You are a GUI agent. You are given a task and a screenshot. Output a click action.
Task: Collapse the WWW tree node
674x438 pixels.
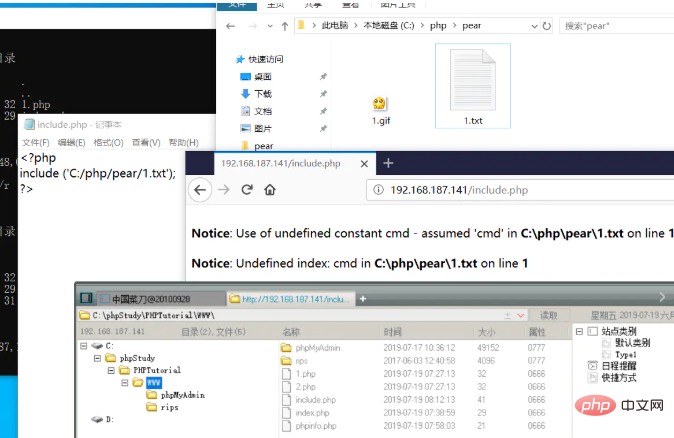pos(125,383)
